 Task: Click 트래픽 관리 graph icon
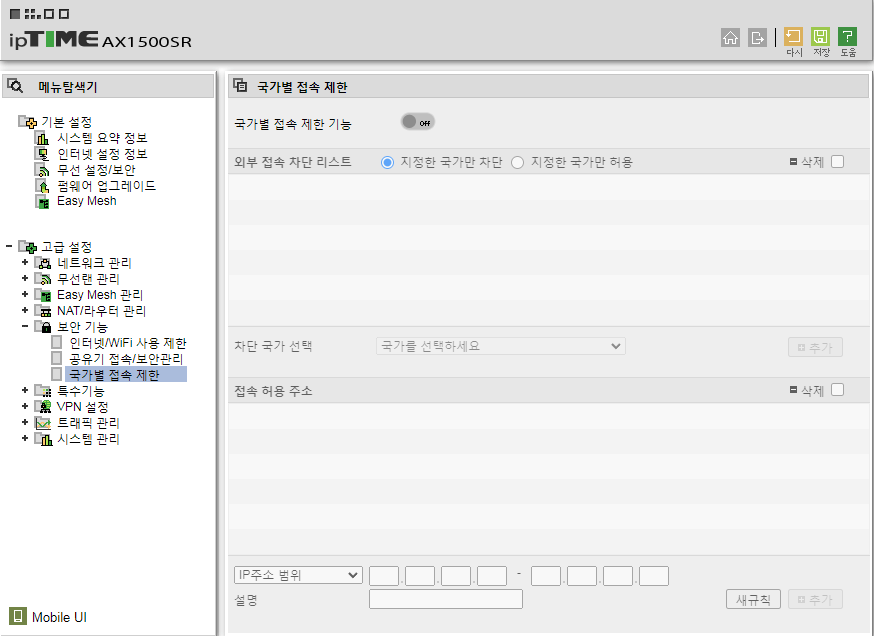coord(43,423)
